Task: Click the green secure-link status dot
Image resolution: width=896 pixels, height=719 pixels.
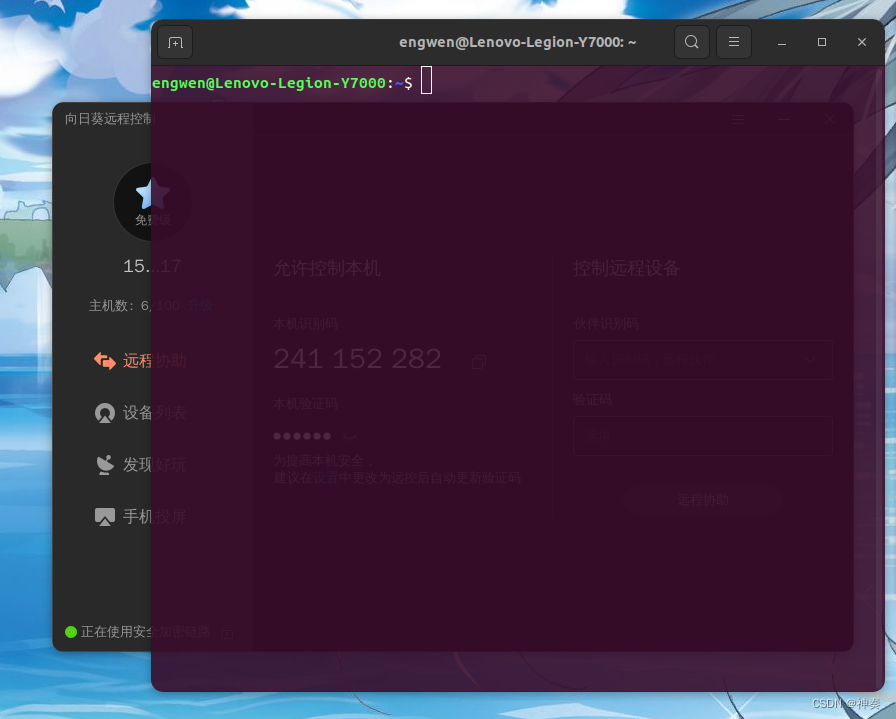Action: [x=70, y=632]
